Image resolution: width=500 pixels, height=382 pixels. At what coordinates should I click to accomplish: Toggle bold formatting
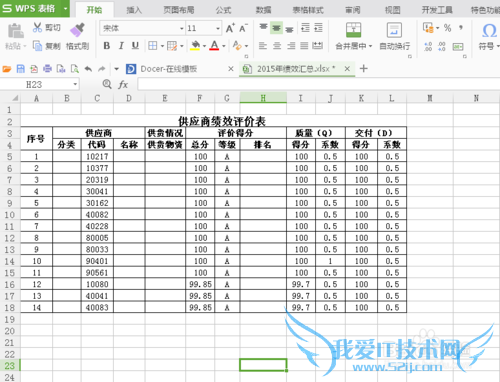107,46
